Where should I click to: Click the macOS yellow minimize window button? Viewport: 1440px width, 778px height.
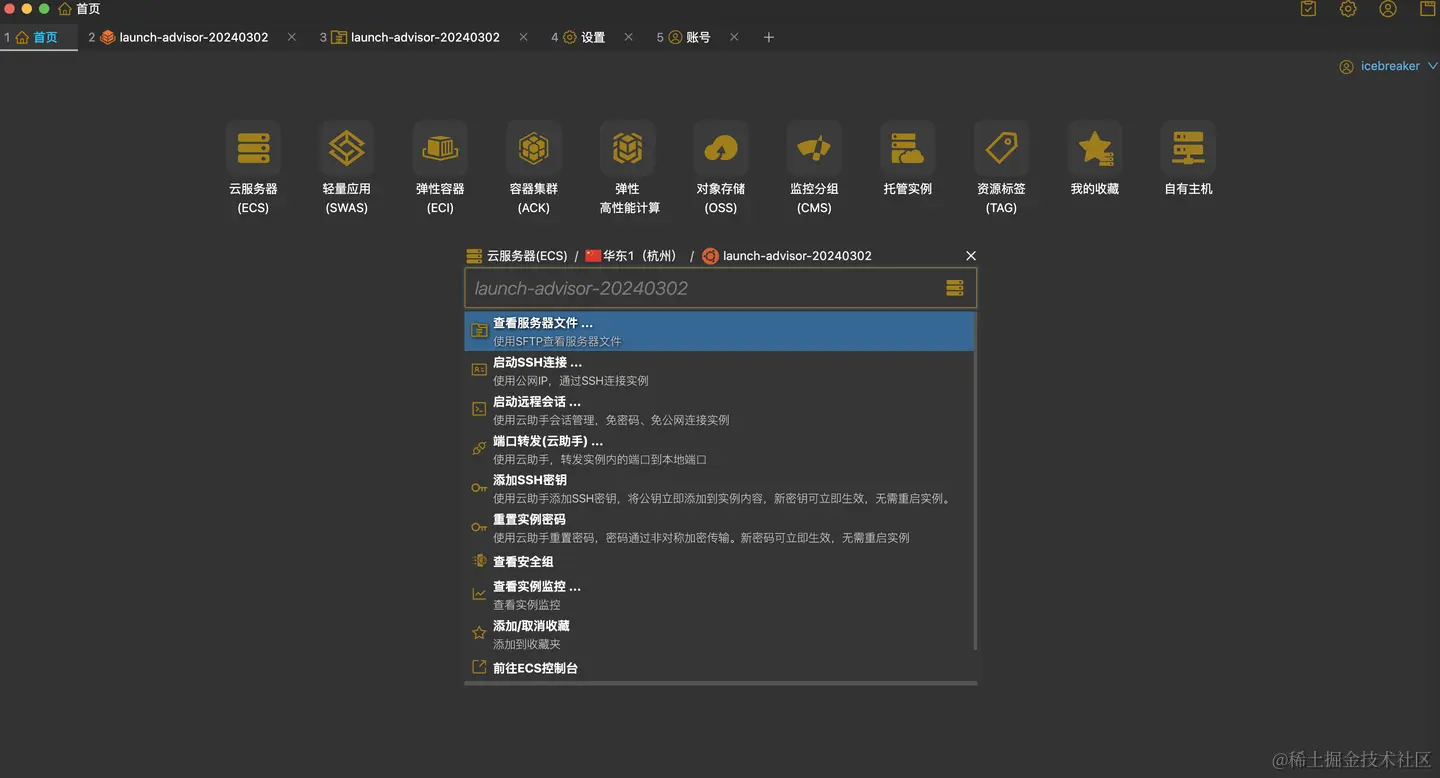[x=26, y=8]
